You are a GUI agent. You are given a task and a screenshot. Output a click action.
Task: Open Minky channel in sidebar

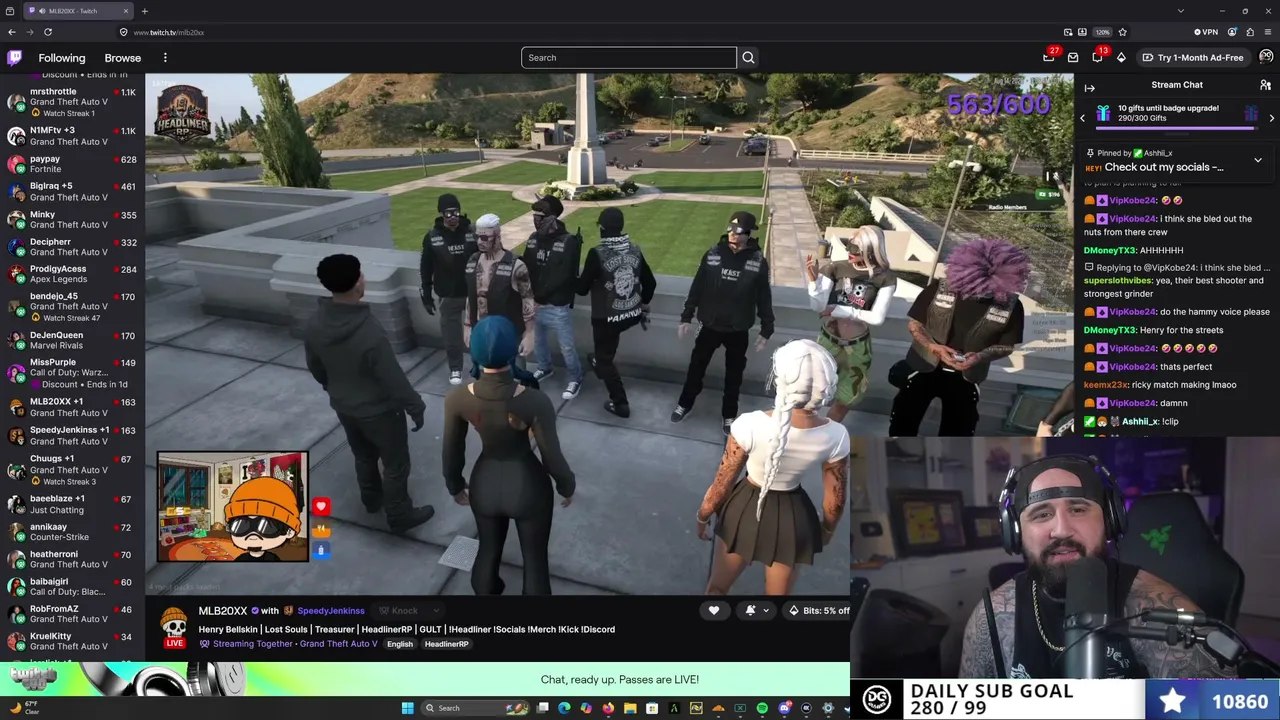[x=72, y=219]
